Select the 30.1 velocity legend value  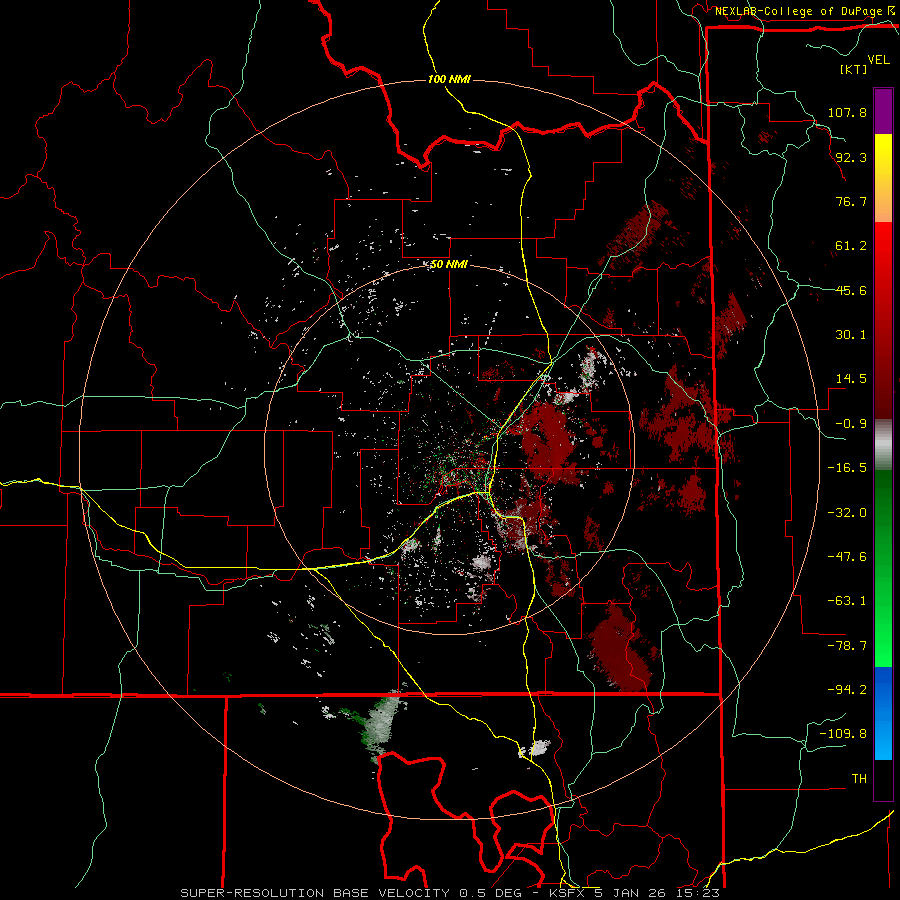(851, 335)
